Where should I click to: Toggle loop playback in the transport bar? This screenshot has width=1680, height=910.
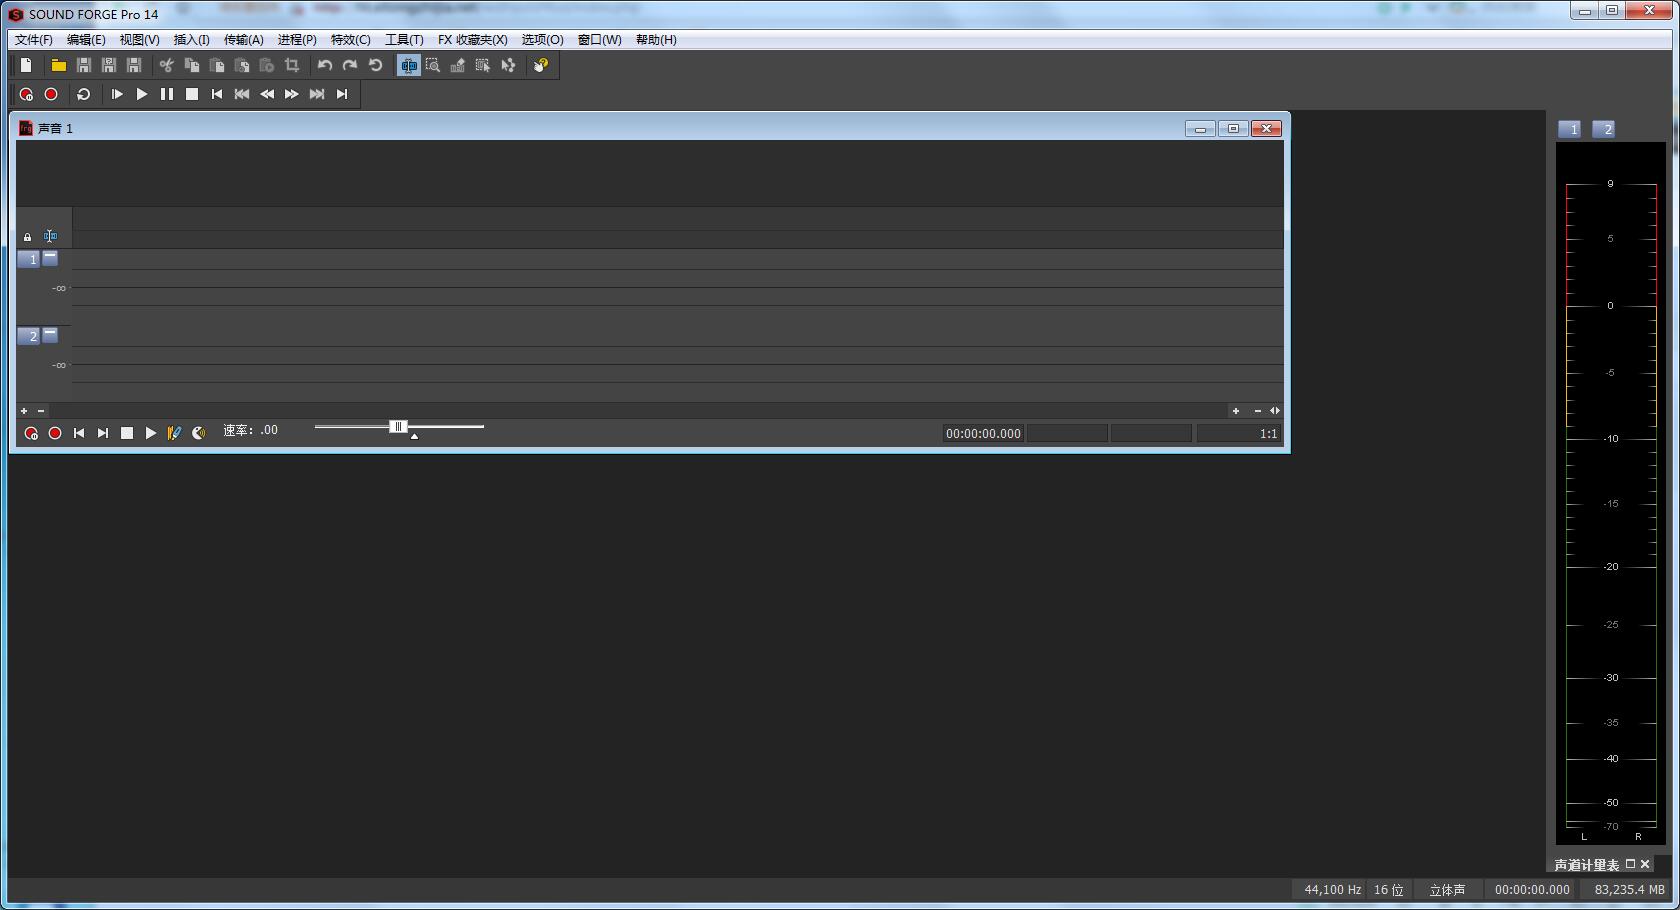[x=84, y=94]
